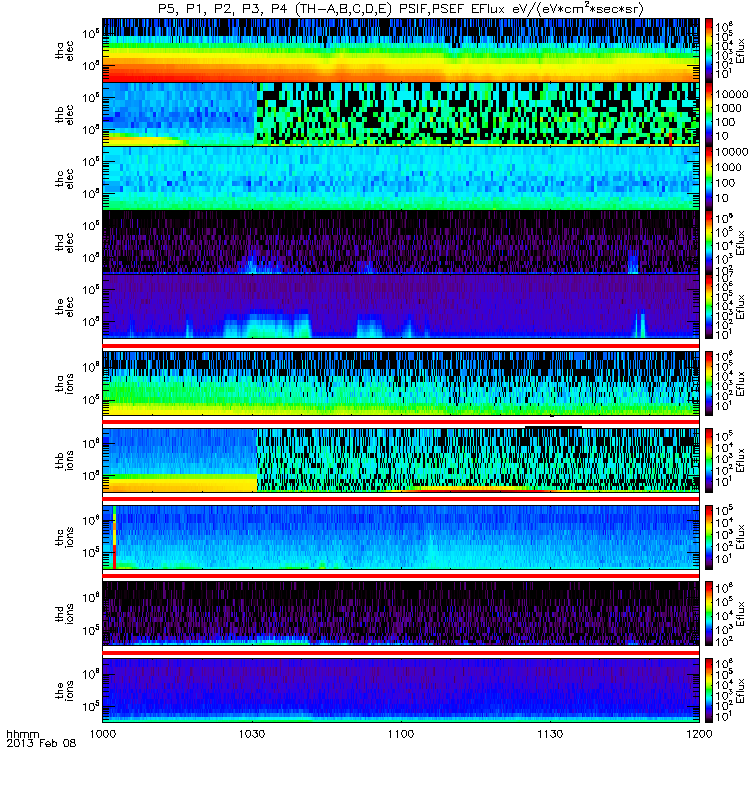Click inside the tha ions spectrogram panel
This screenshot has height=800, width=750.
[401, 383]
